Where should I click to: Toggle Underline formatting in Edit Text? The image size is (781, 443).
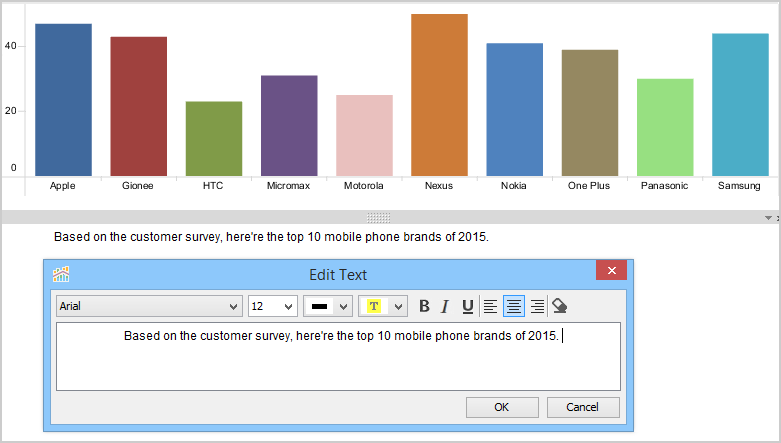(x=467, y=306)
